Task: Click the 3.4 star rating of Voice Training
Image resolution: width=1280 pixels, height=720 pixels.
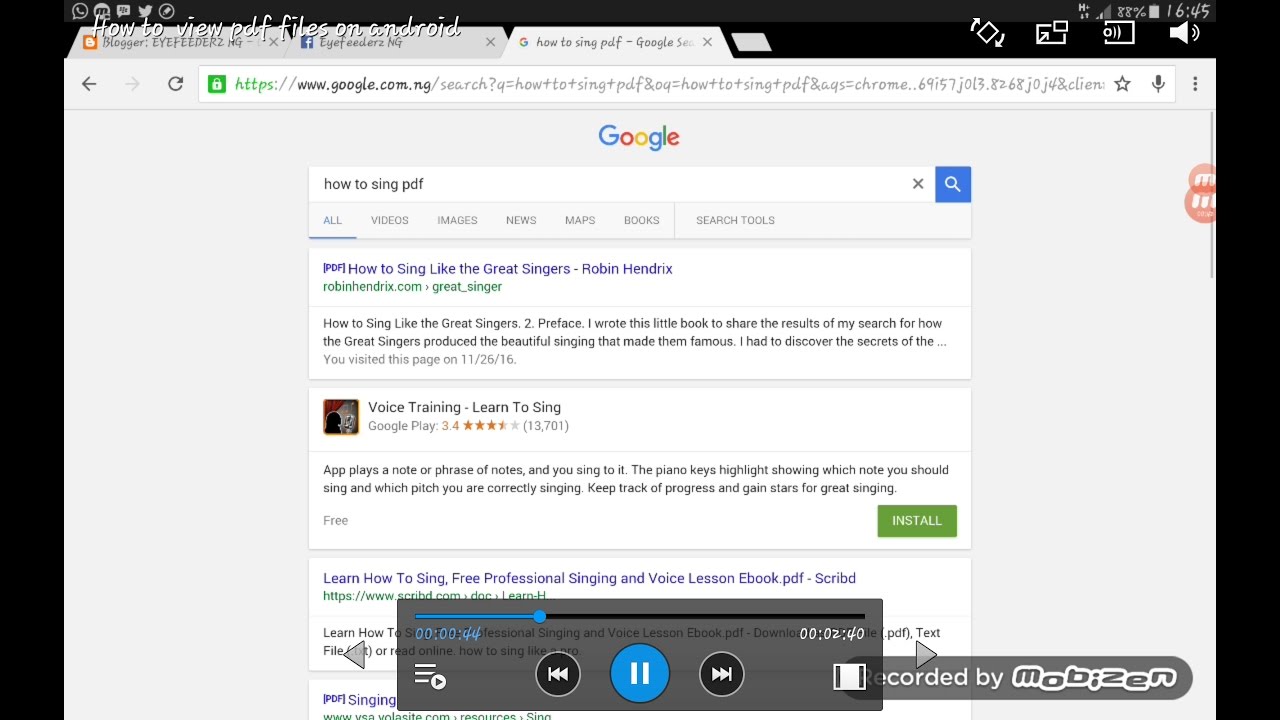Action: point(480,426)
